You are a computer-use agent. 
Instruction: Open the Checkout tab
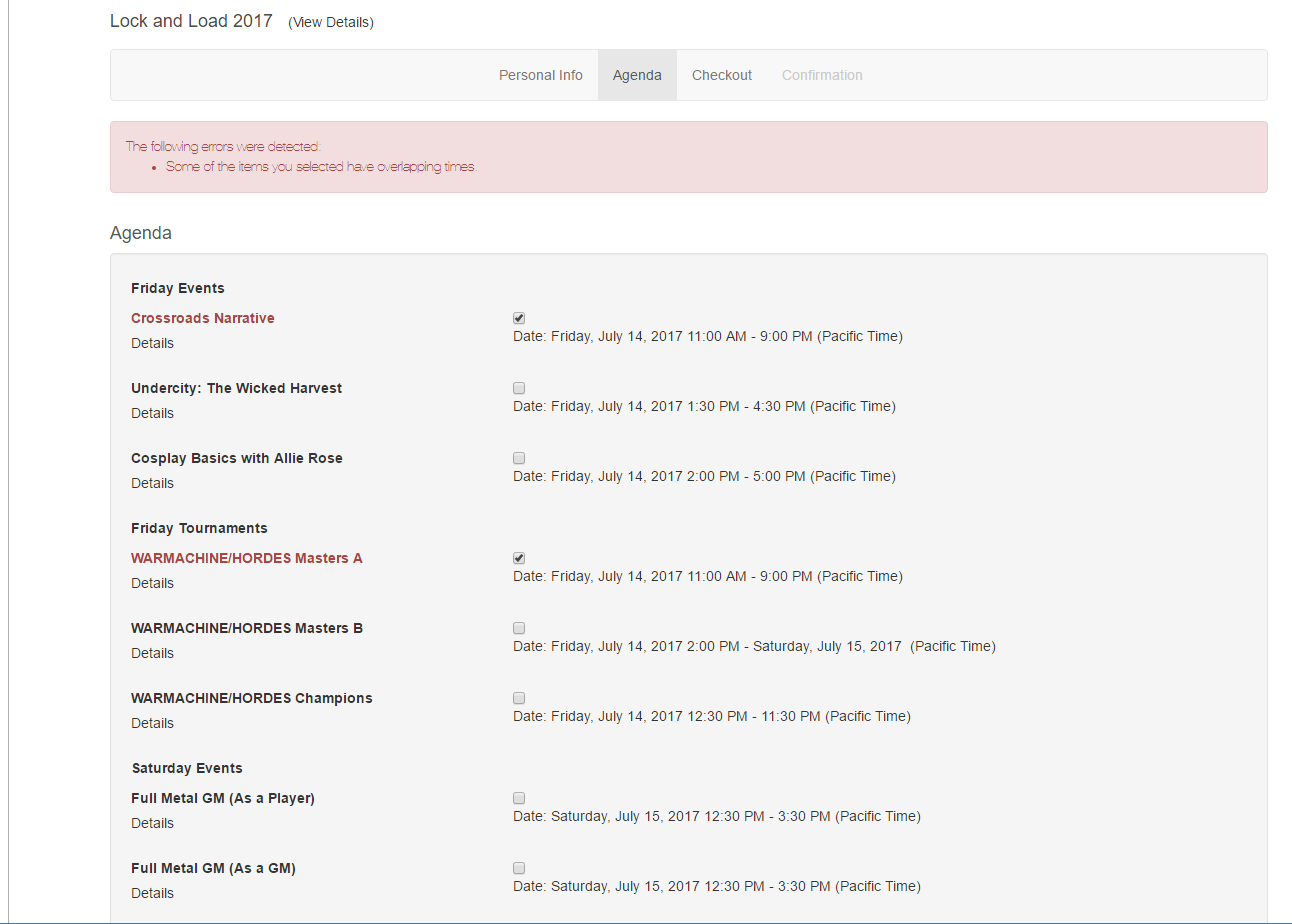pos(722,75)
